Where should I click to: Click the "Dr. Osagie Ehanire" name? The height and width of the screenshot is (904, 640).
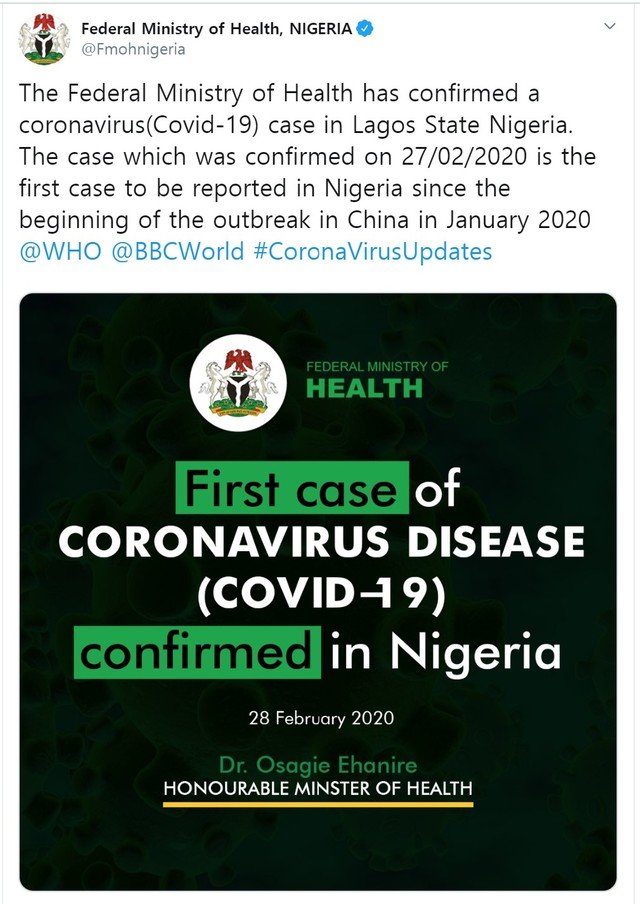click(319, 764)
